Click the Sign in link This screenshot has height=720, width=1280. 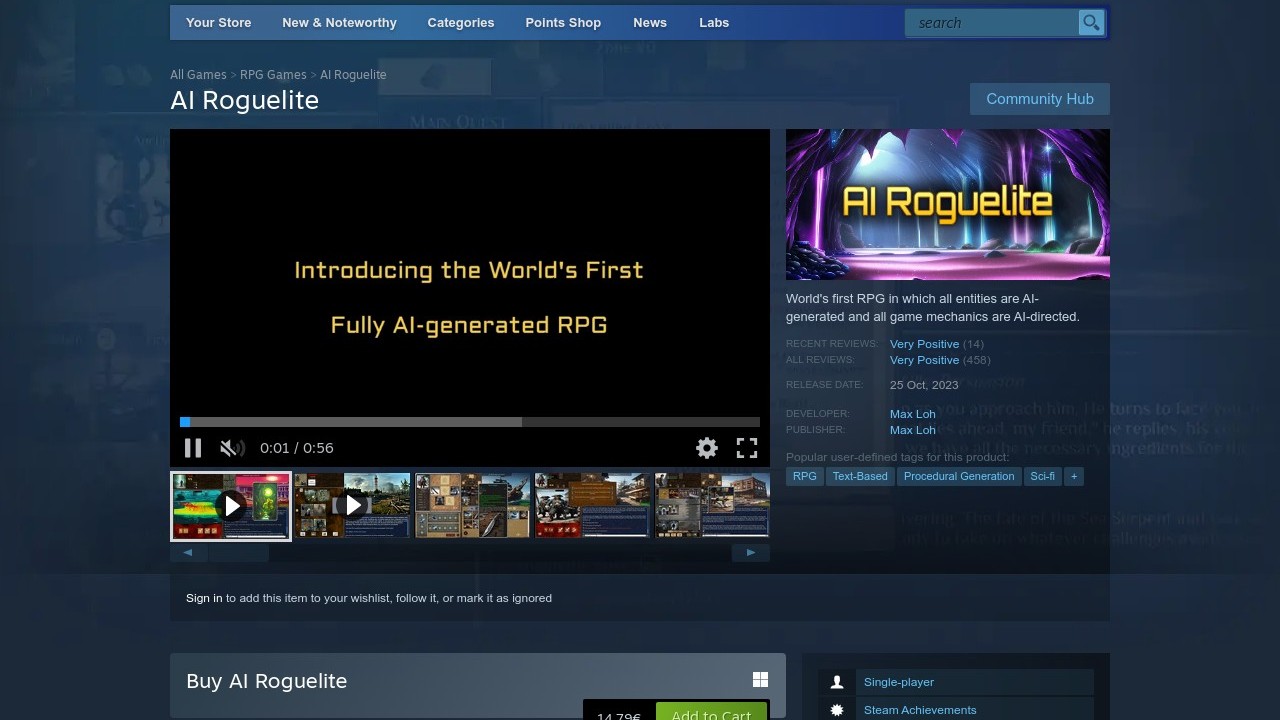point(204,598)
